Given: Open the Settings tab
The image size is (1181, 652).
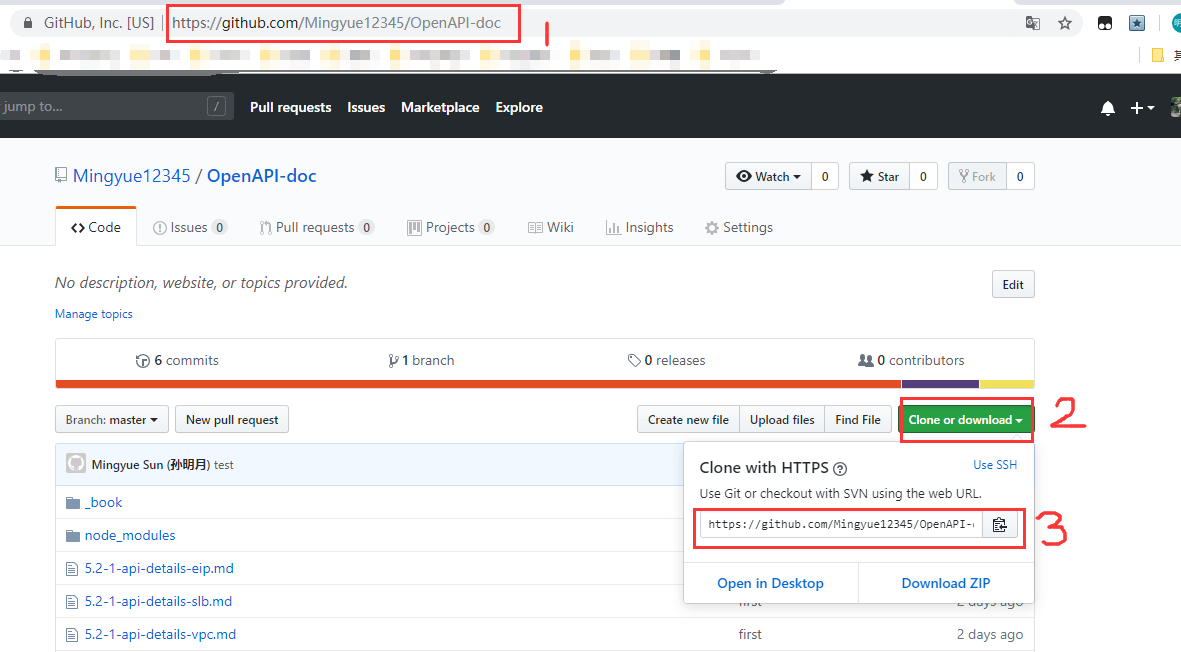Looking at the screenshot, I should coord(739,227).
